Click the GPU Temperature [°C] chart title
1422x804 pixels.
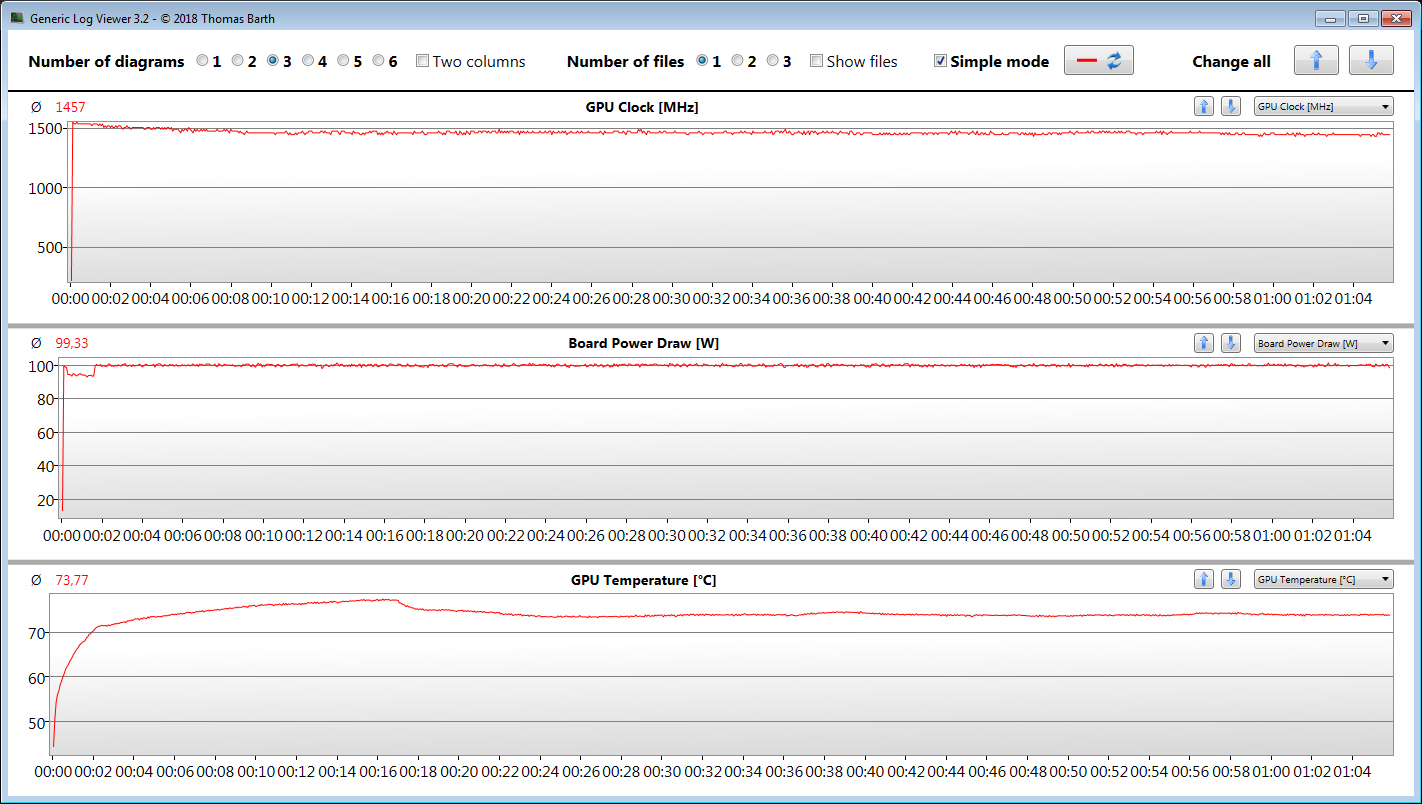[643, 580]
